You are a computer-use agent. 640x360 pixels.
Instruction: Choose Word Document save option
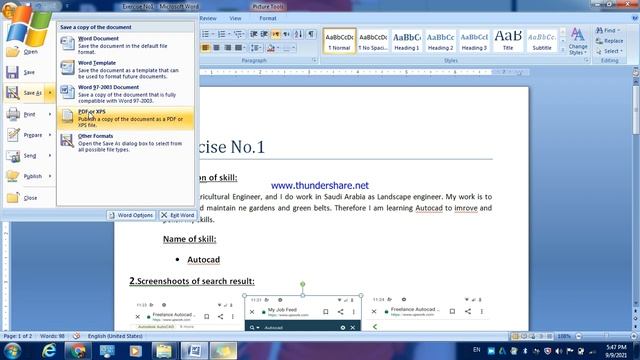(x=126, y=45)
